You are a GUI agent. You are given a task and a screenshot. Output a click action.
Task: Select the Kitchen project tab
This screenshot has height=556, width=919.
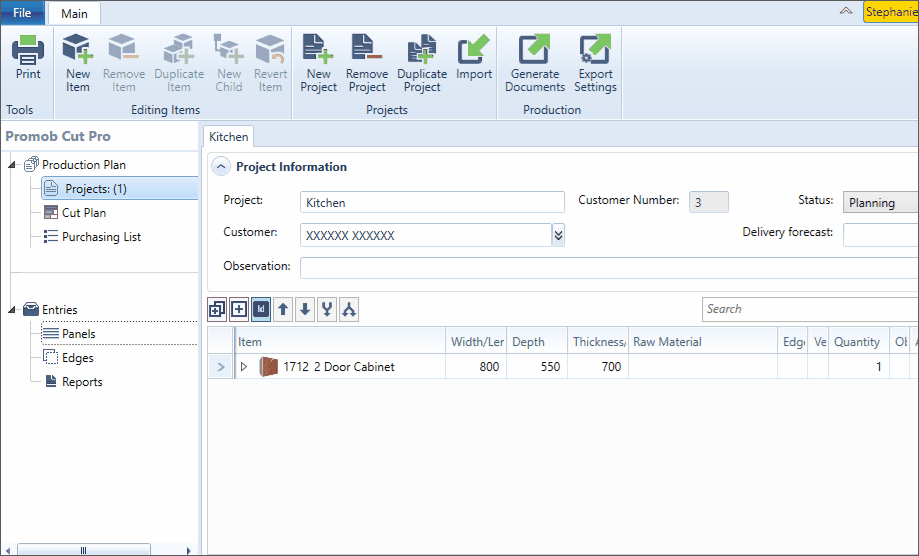point(229,137)
